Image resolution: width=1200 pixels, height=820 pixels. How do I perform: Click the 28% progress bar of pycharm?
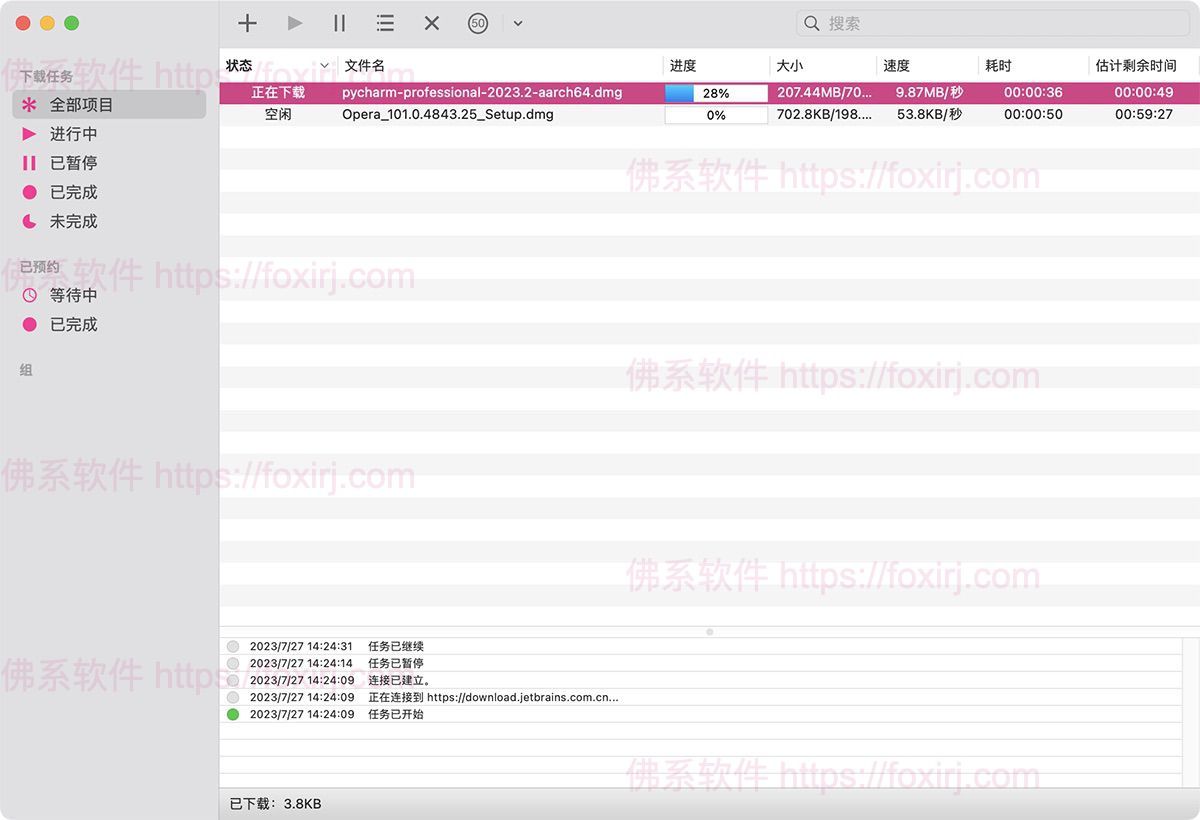tap(716, 93)
